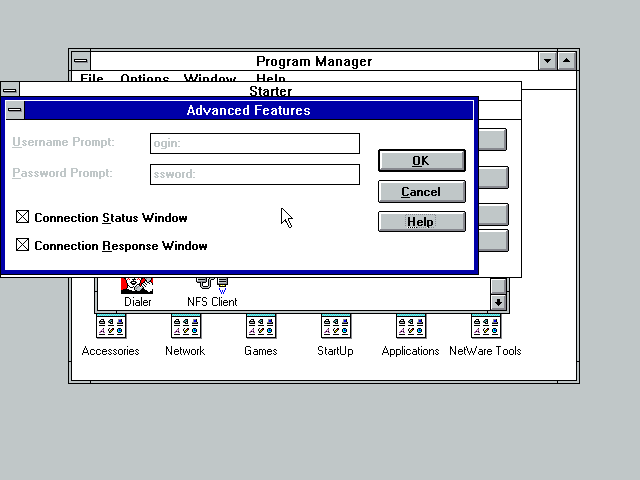Open the StartUp program group
Image resolution: width=640 pixels, height=480 pixels.
pyautogui.click(x=335, y=327)
